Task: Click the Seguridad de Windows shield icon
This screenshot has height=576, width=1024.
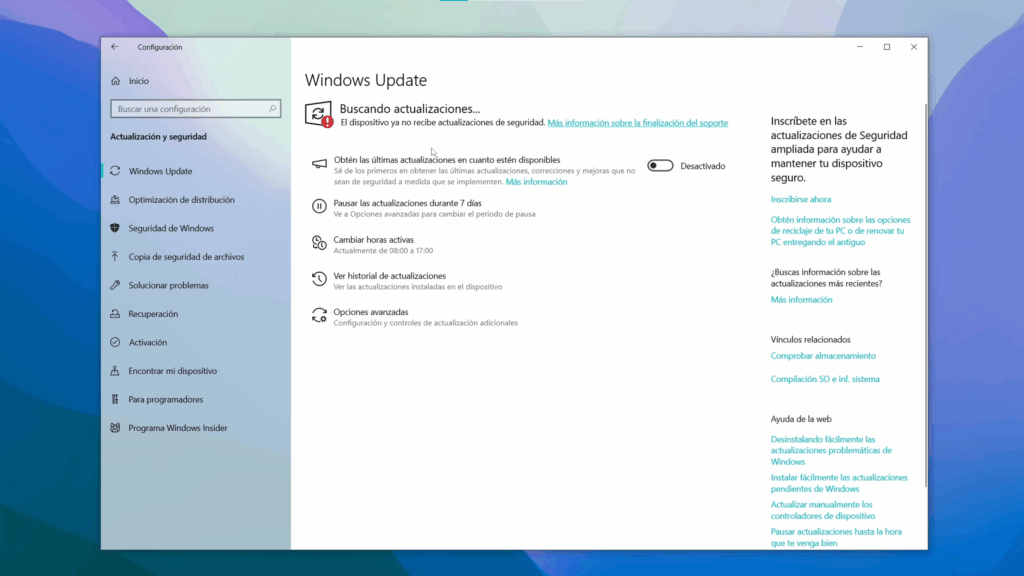Action: coord(116,228)
